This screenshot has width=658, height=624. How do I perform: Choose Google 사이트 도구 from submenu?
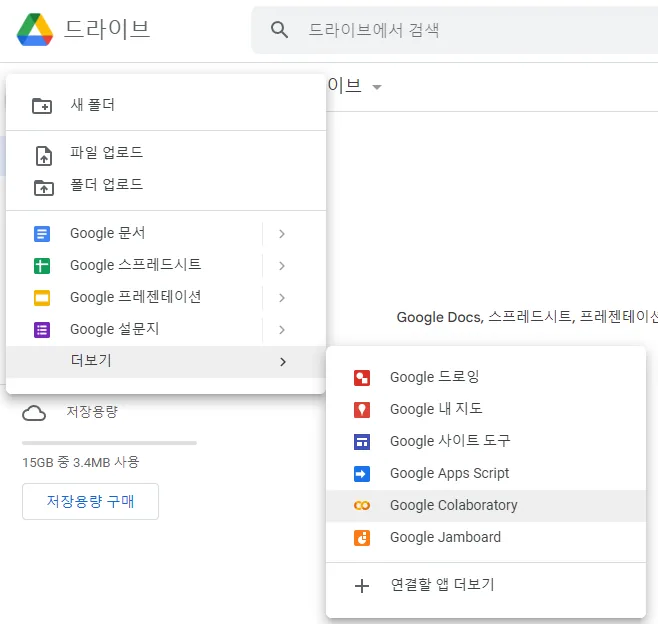pyautogui.click(x=486, y=441)
